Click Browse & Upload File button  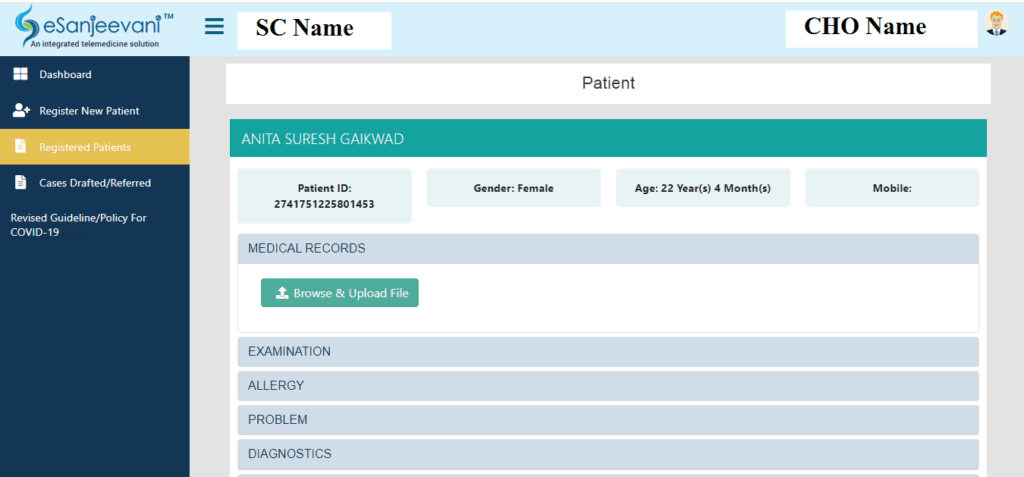(x=340, y=293)
